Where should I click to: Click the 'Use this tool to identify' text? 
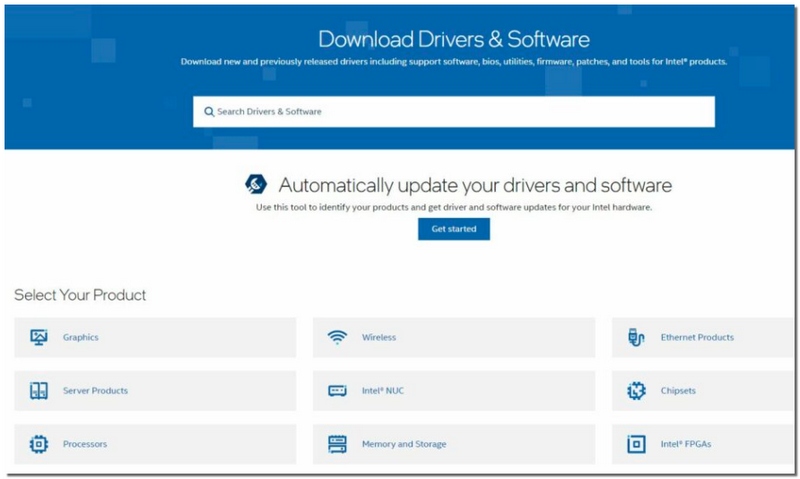pyautogui.click(x=454, y=208)
